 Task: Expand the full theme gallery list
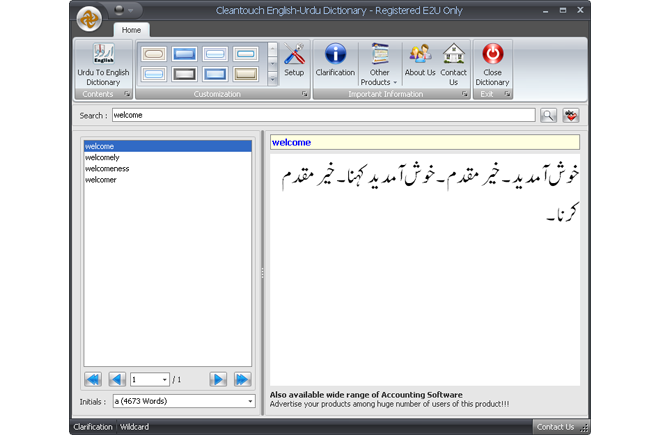pyautogui.click(x=272, y=79)
